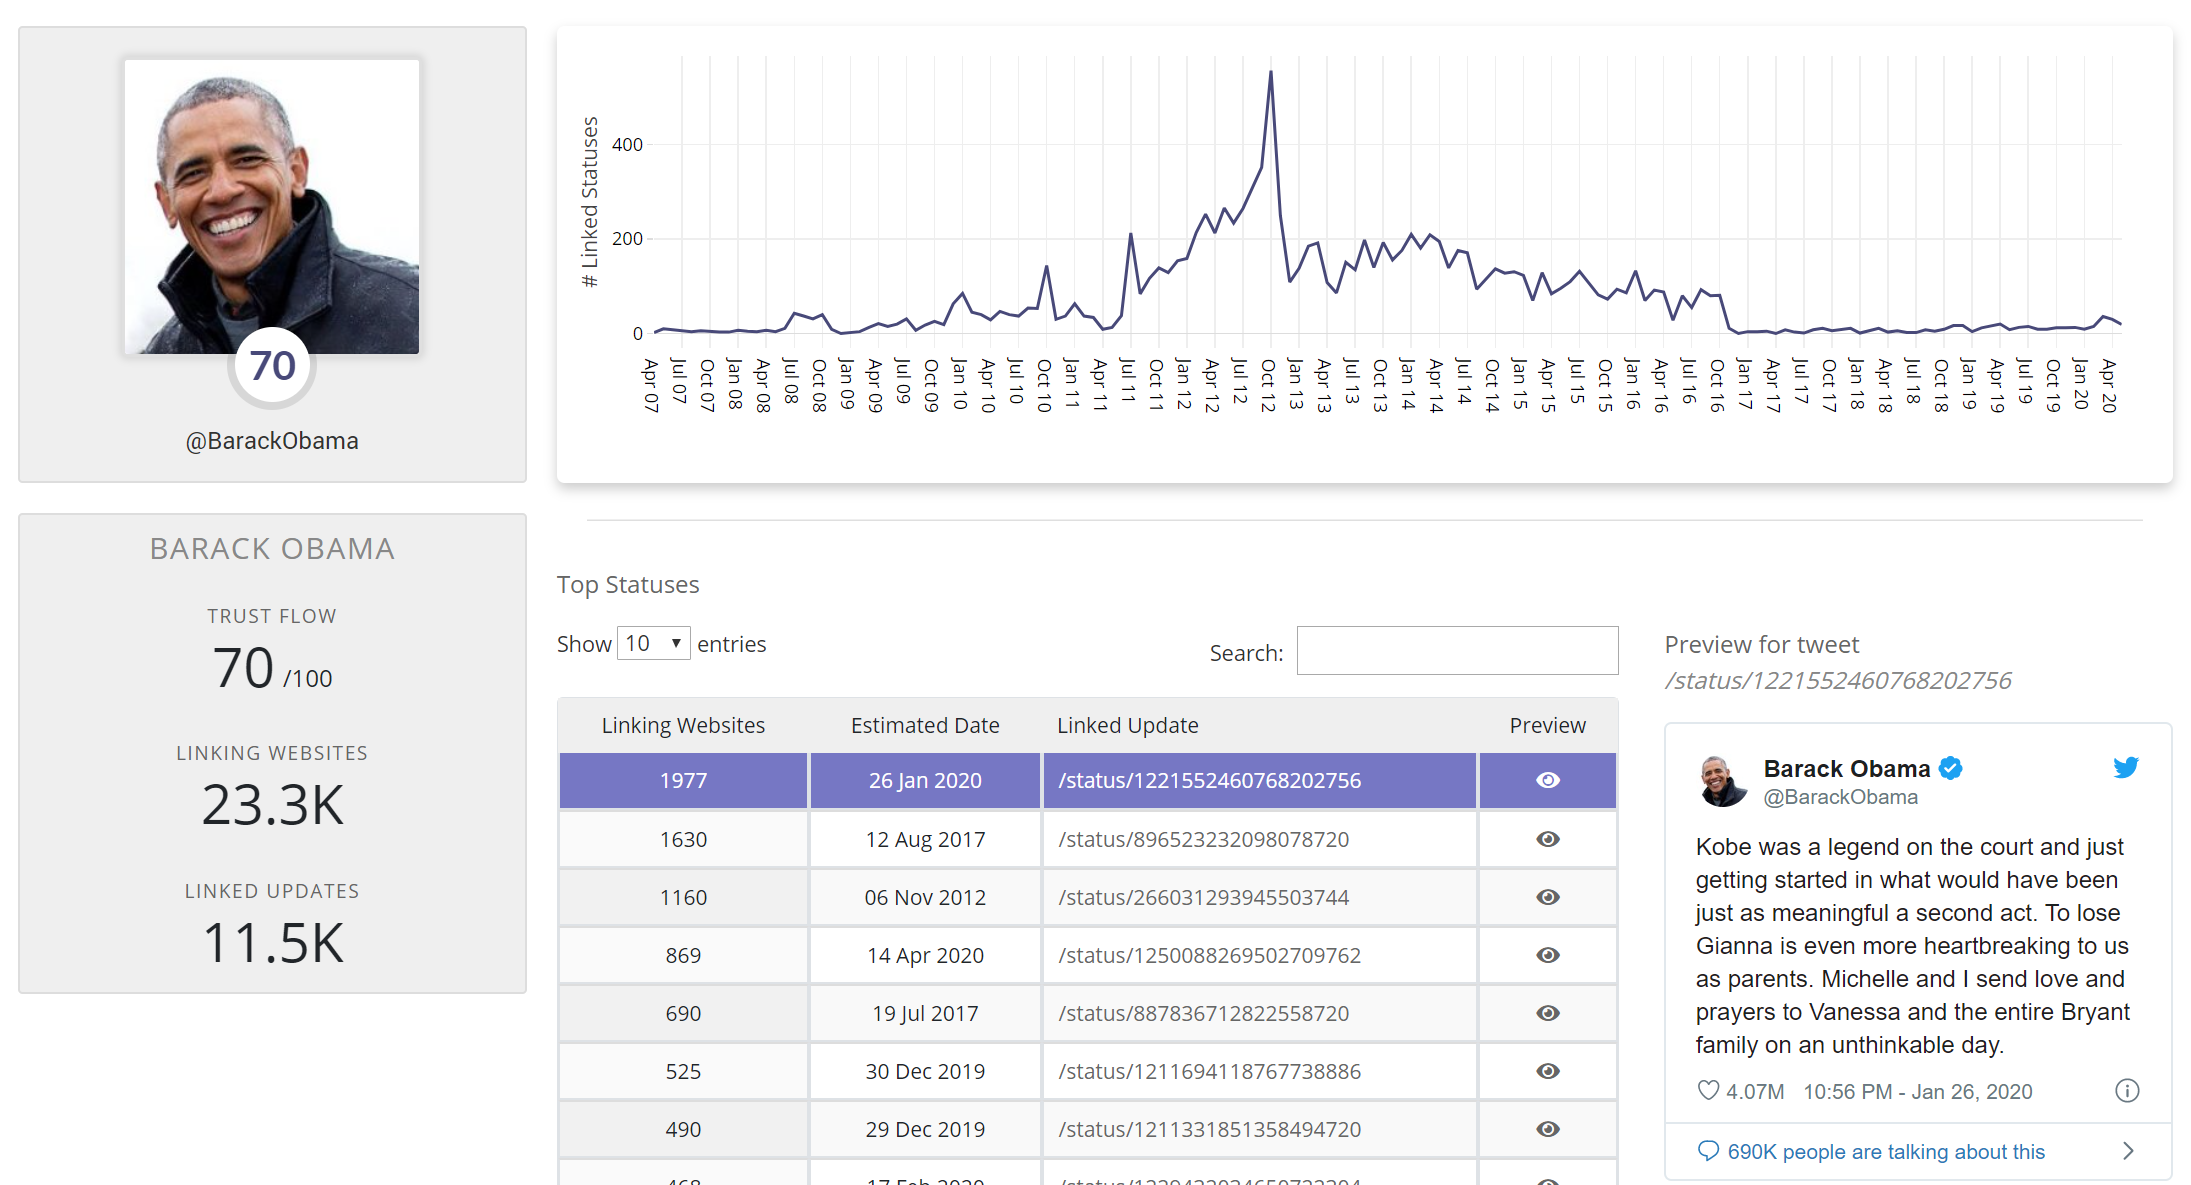Click the Trust Flow 70 /100 value

click(x=272, y=668)
